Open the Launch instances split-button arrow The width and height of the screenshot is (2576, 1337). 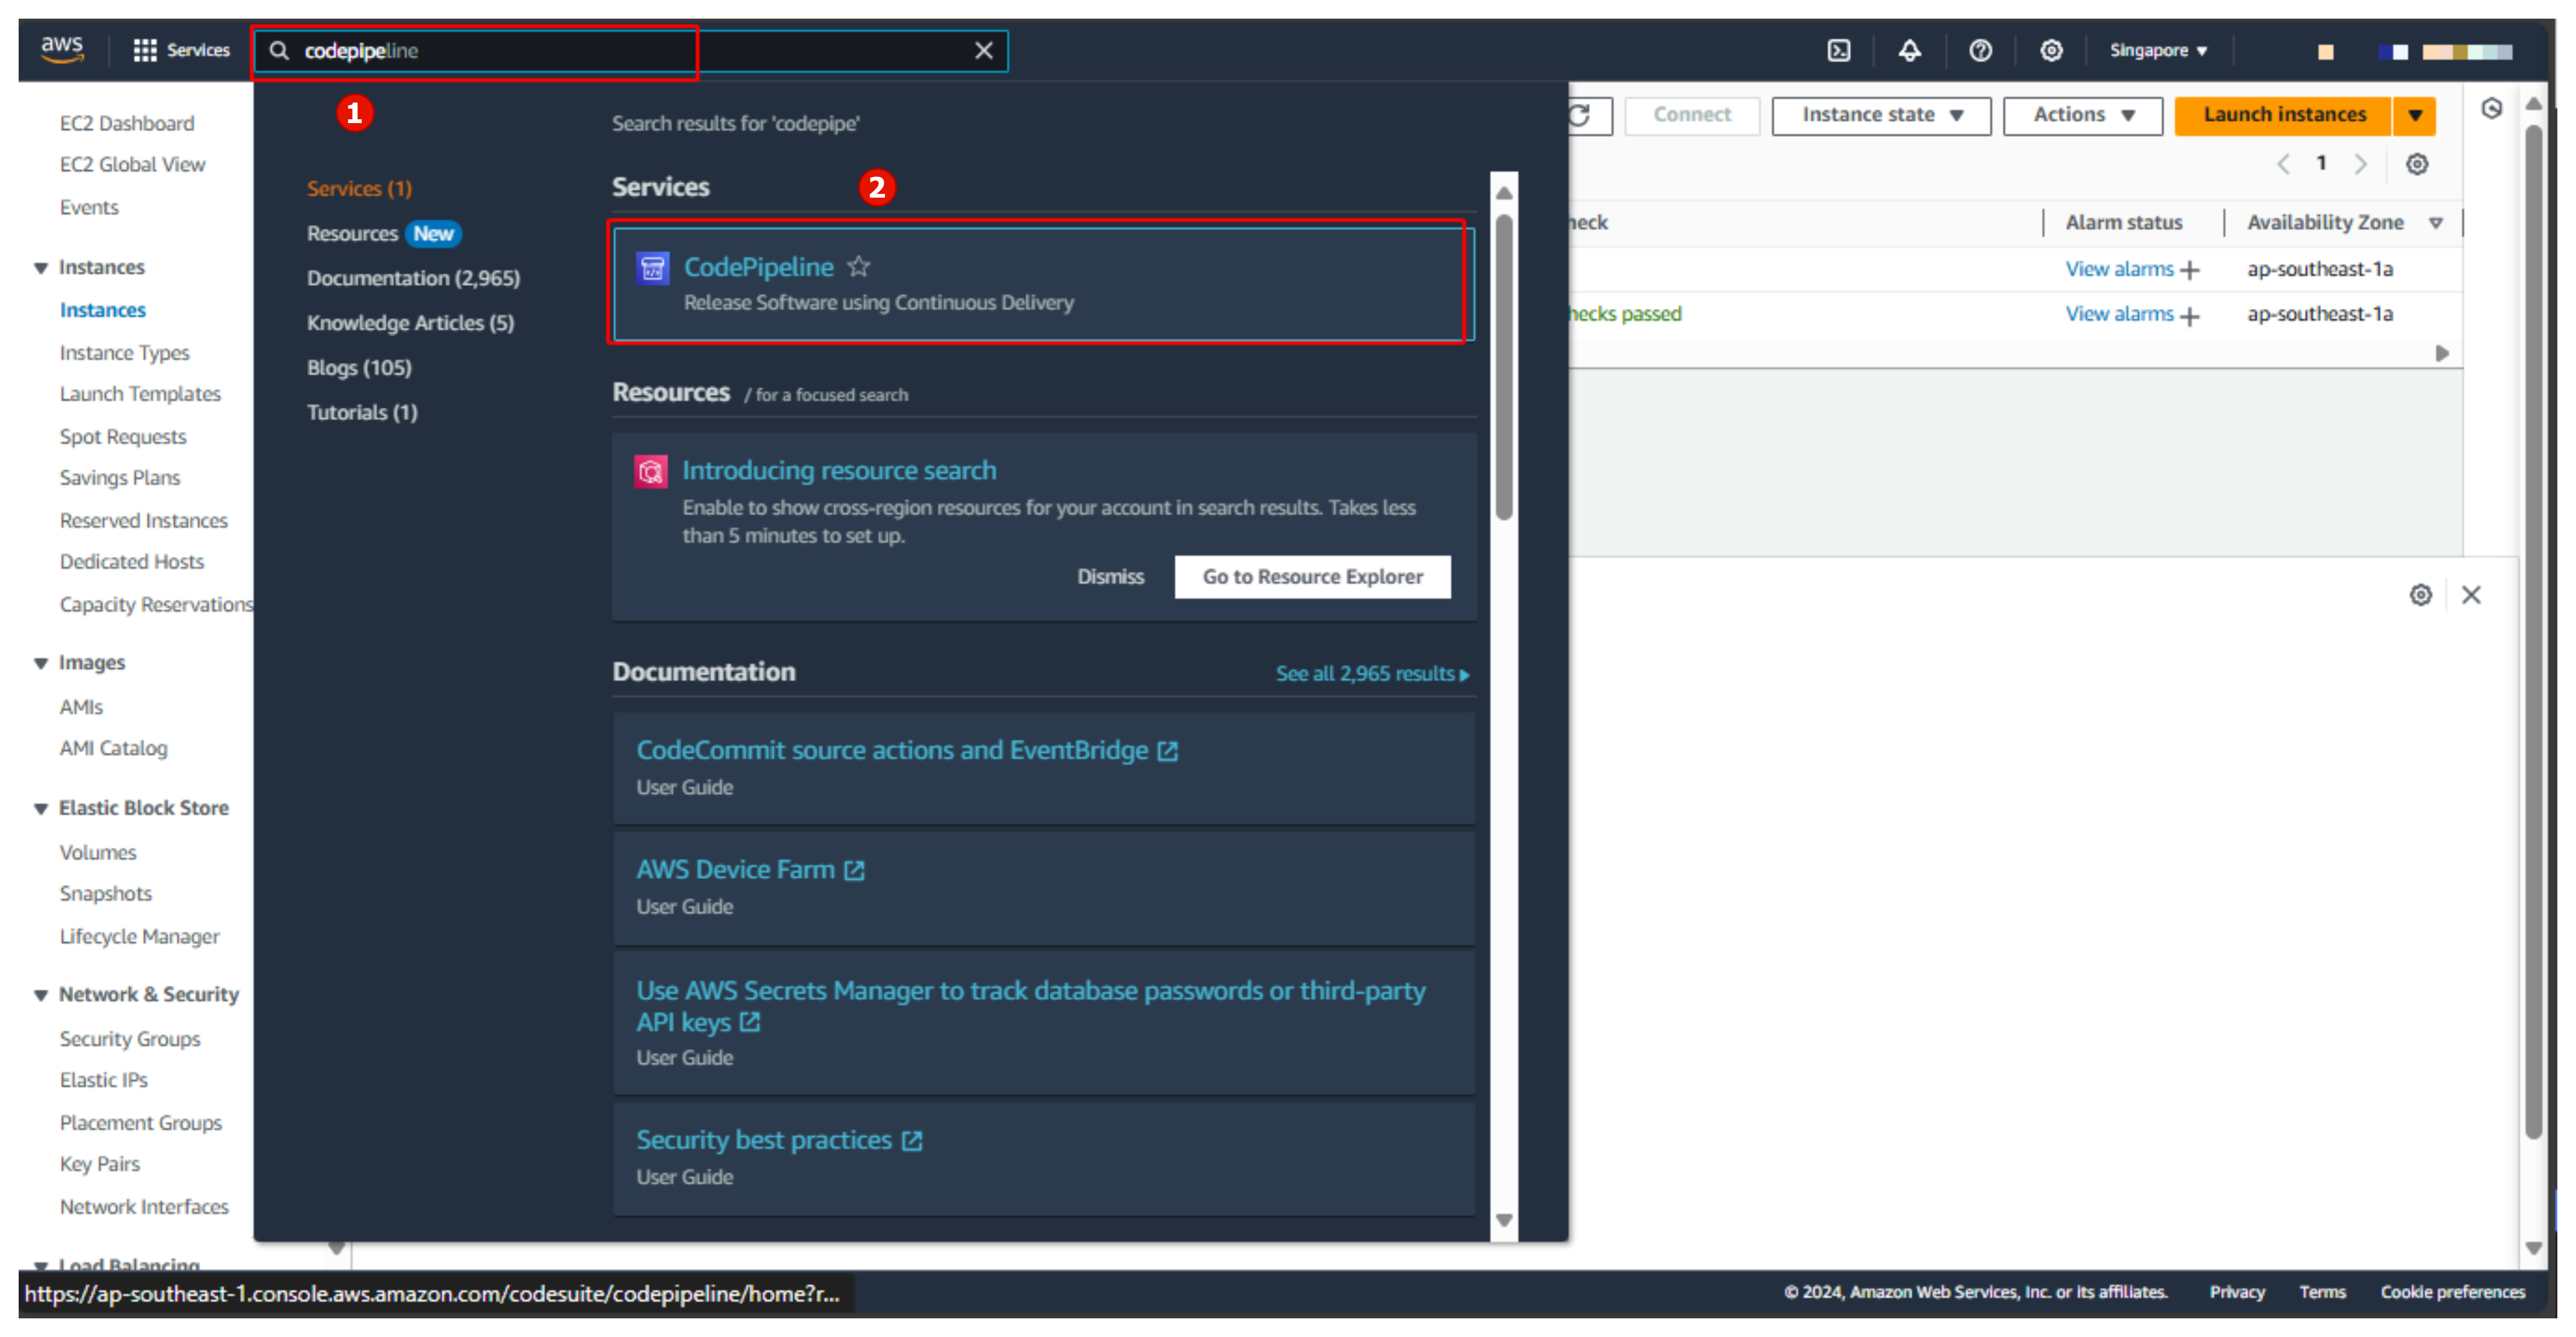click(2414, 115)
